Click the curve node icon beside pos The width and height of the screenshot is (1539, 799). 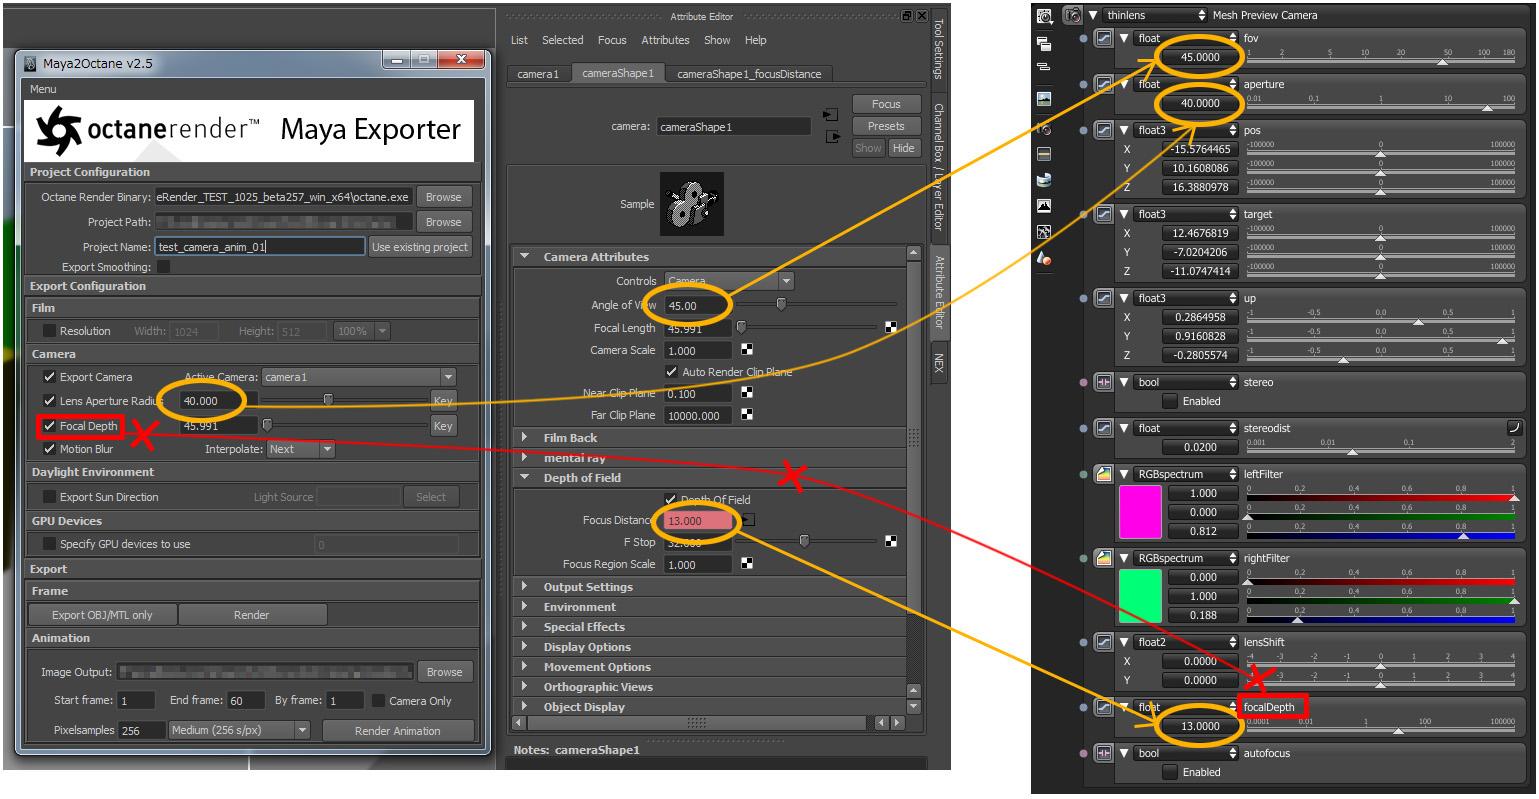click(1104, 130)
